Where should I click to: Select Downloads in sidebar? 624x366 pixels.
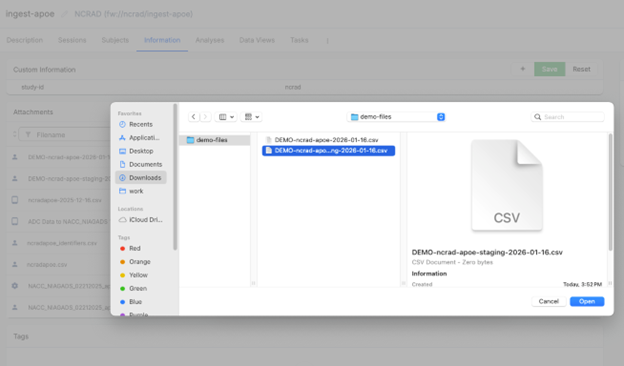pos(140,177)
